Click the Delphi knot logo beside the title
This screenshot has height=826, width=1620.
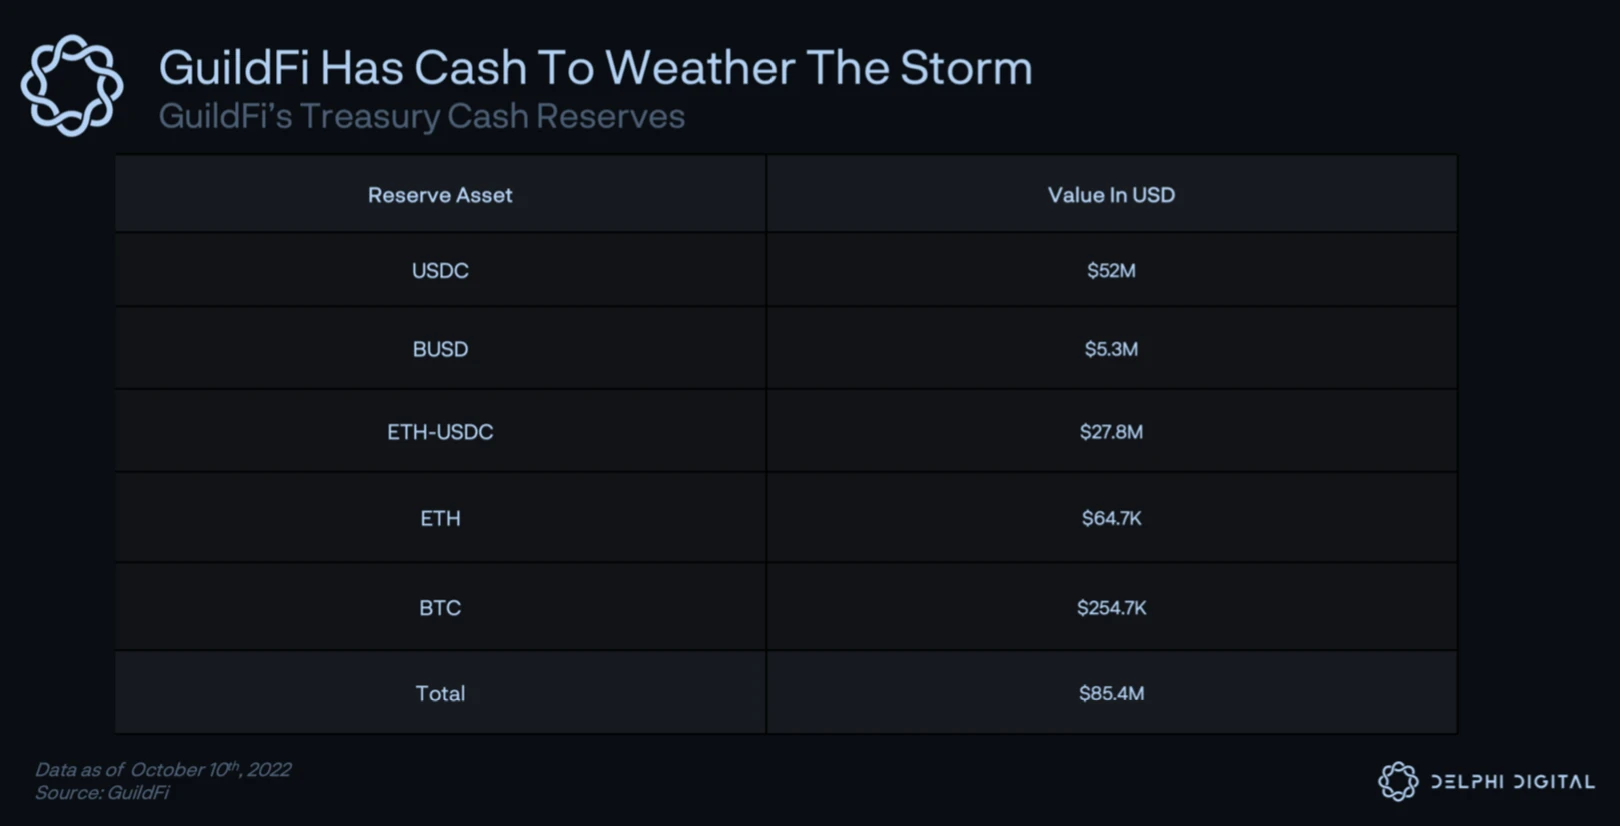point(72,86)
